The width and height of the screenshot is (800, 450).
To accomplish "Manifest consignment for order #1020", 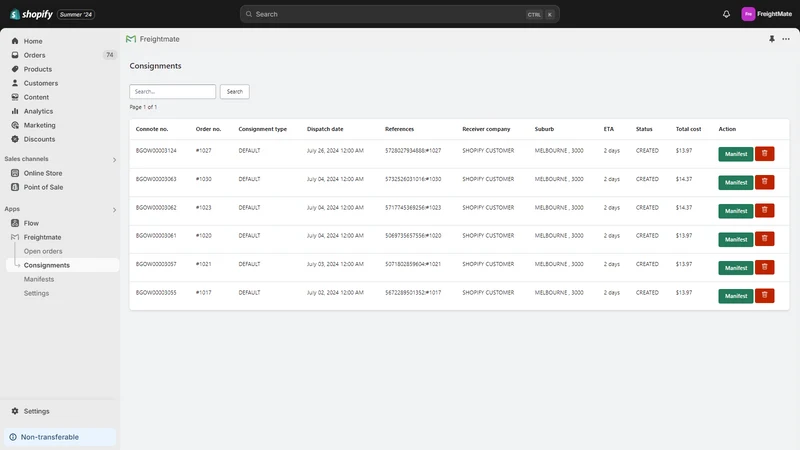I will (x=736, y=239).
